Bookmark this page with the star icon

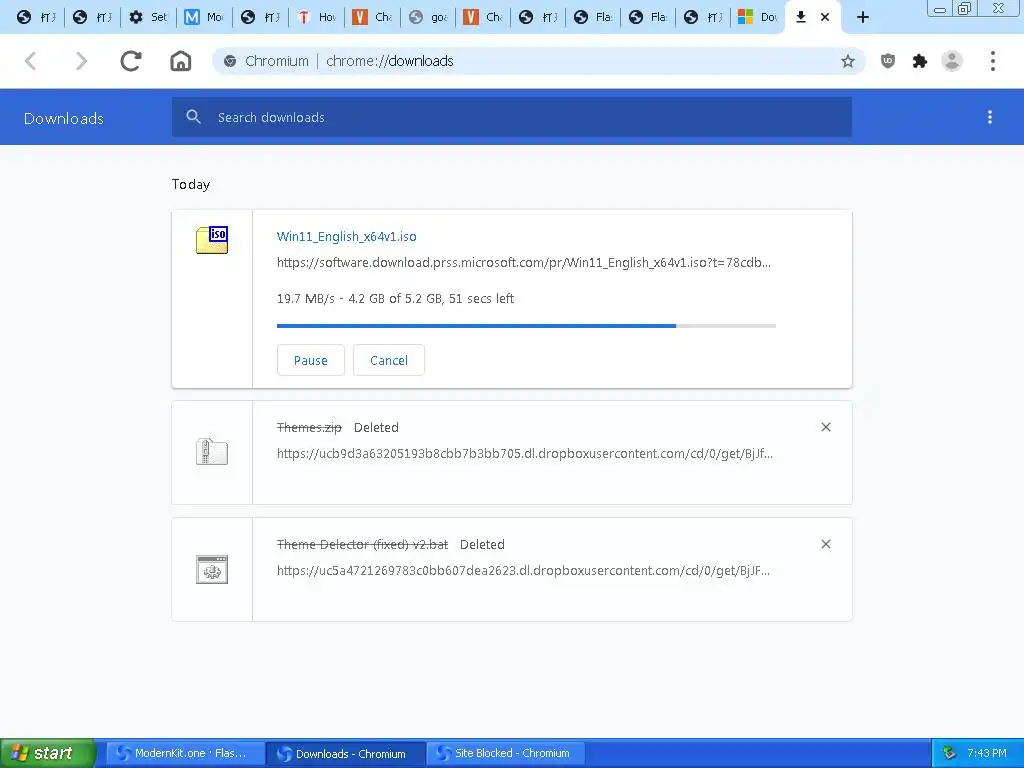coord(848,61)
